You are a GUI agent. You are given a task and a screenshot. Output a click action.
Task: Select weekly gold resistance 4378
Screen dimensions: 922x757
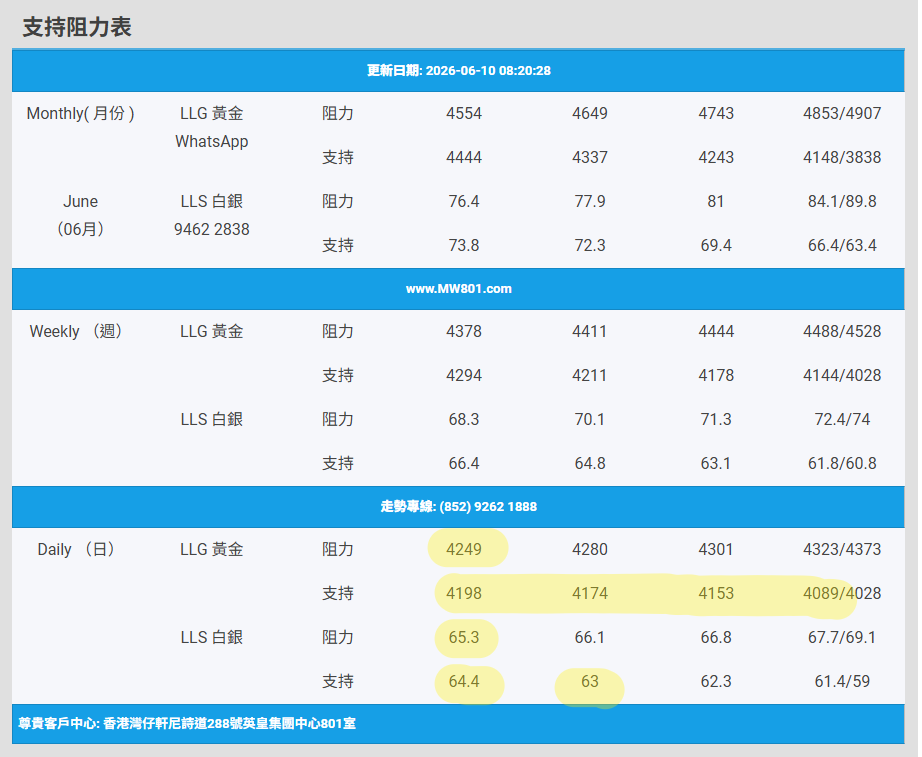click(464, 331)
